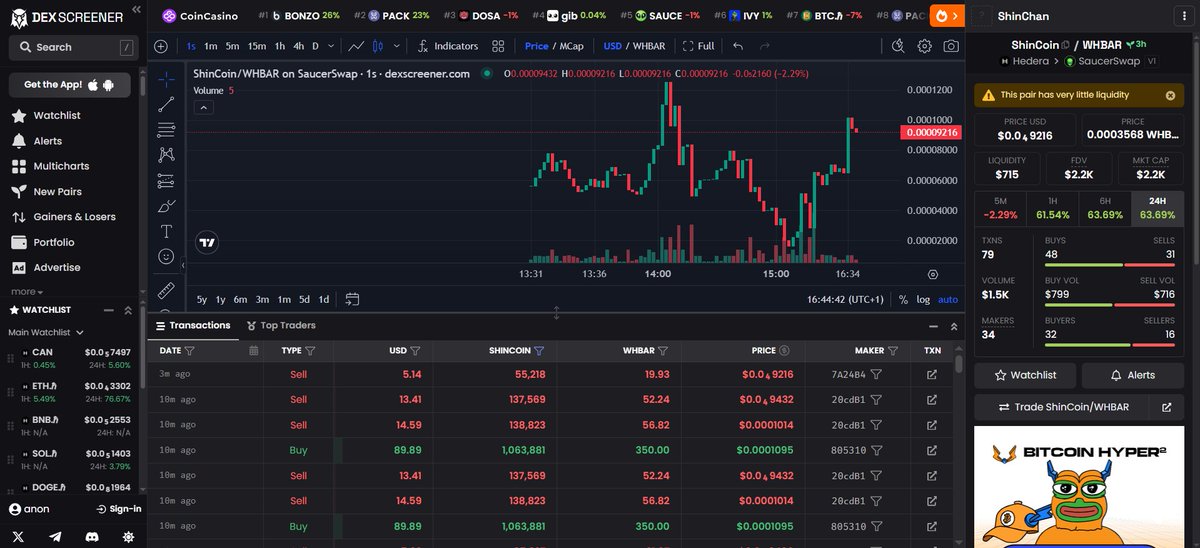Viewport: 1200px width, 548px height.
Task: Select the brush drawing tool
Action: click(x=166, y=206)
